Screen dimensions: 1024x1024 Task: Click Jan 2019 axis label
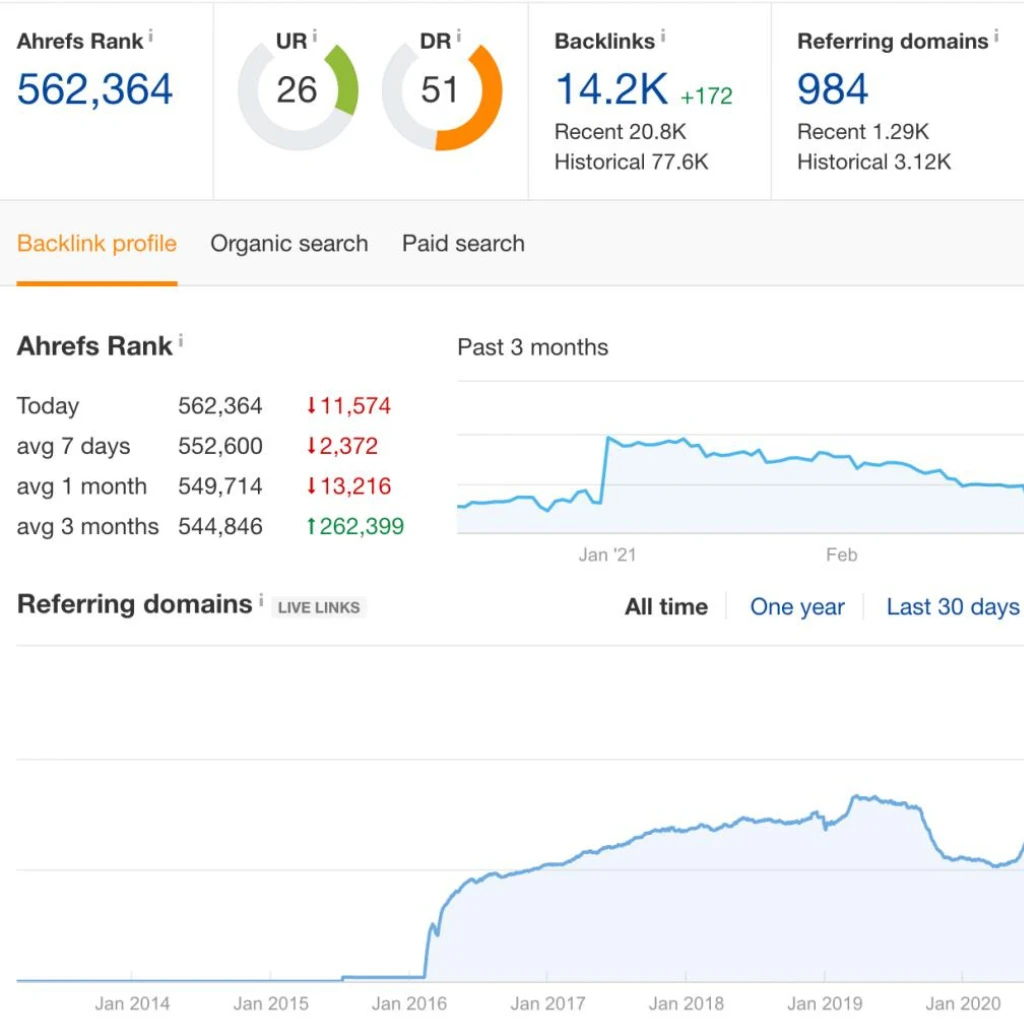[824, 1003]
